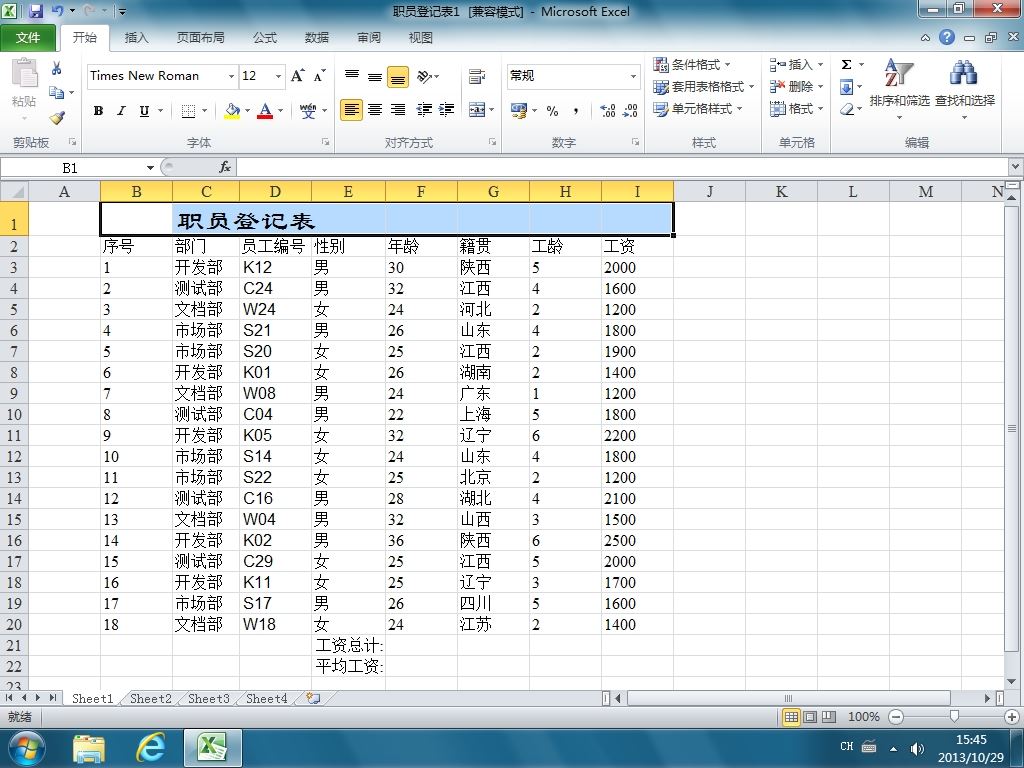Save the workbook from the quick access toolbar
Viewport: 1024px width, 768px height.
click(x=35, y=11)
